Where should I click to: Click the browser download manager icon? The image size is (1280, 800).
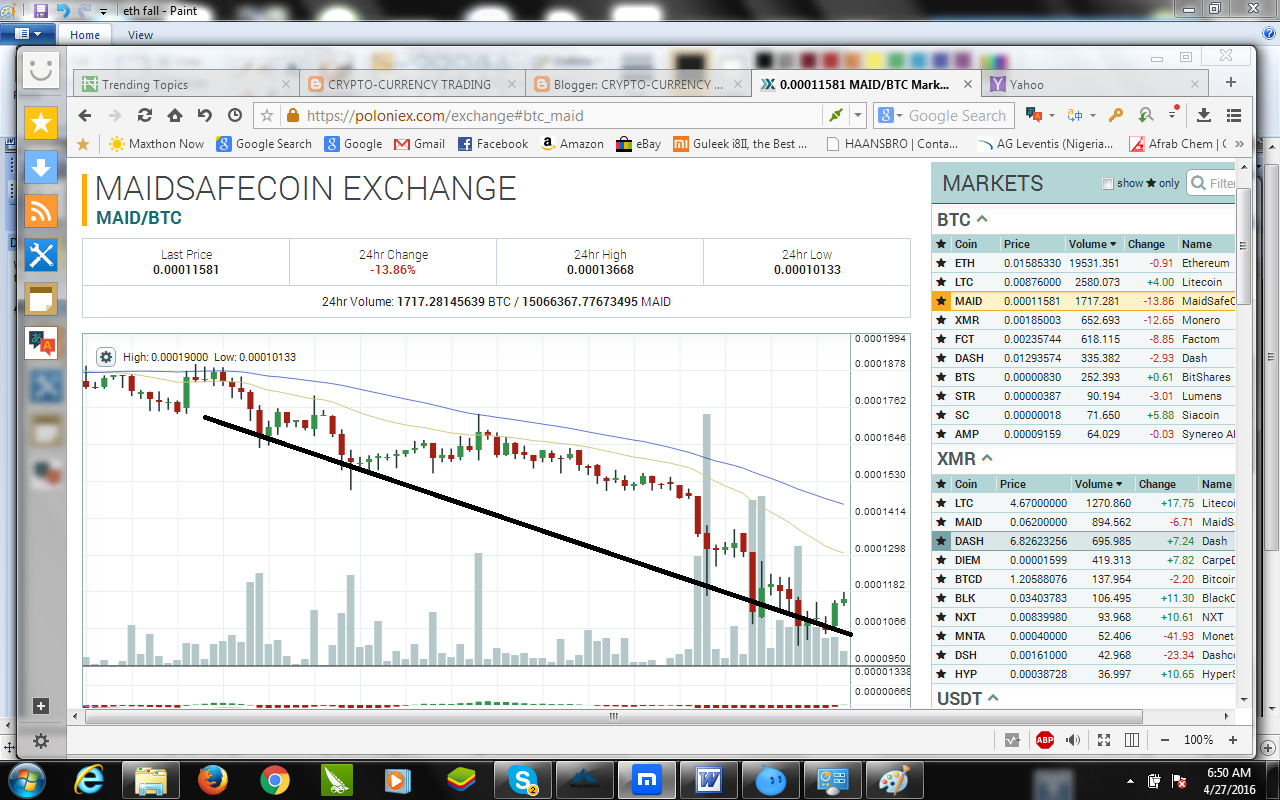[1204, 116]
